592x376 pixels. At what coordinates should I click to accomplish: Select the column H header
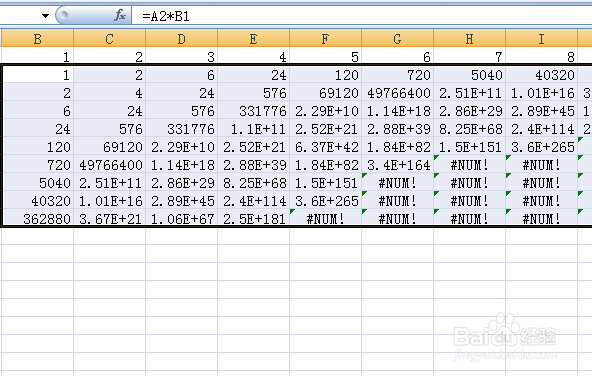pyautogui.click(x=469, y=39)
